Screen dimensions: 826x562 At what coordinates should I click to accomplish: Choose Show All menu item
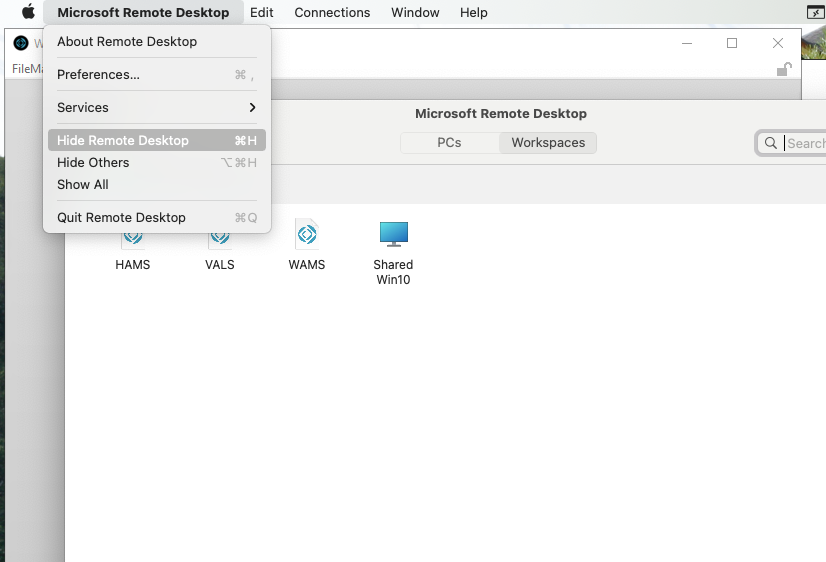click(157, 184)
